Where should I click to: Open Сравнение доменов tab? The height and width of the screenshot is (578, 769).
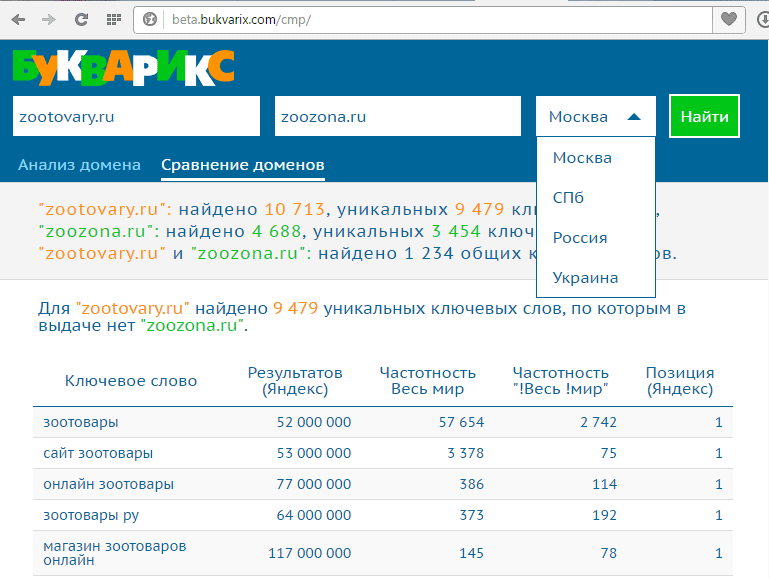point(243,165)
